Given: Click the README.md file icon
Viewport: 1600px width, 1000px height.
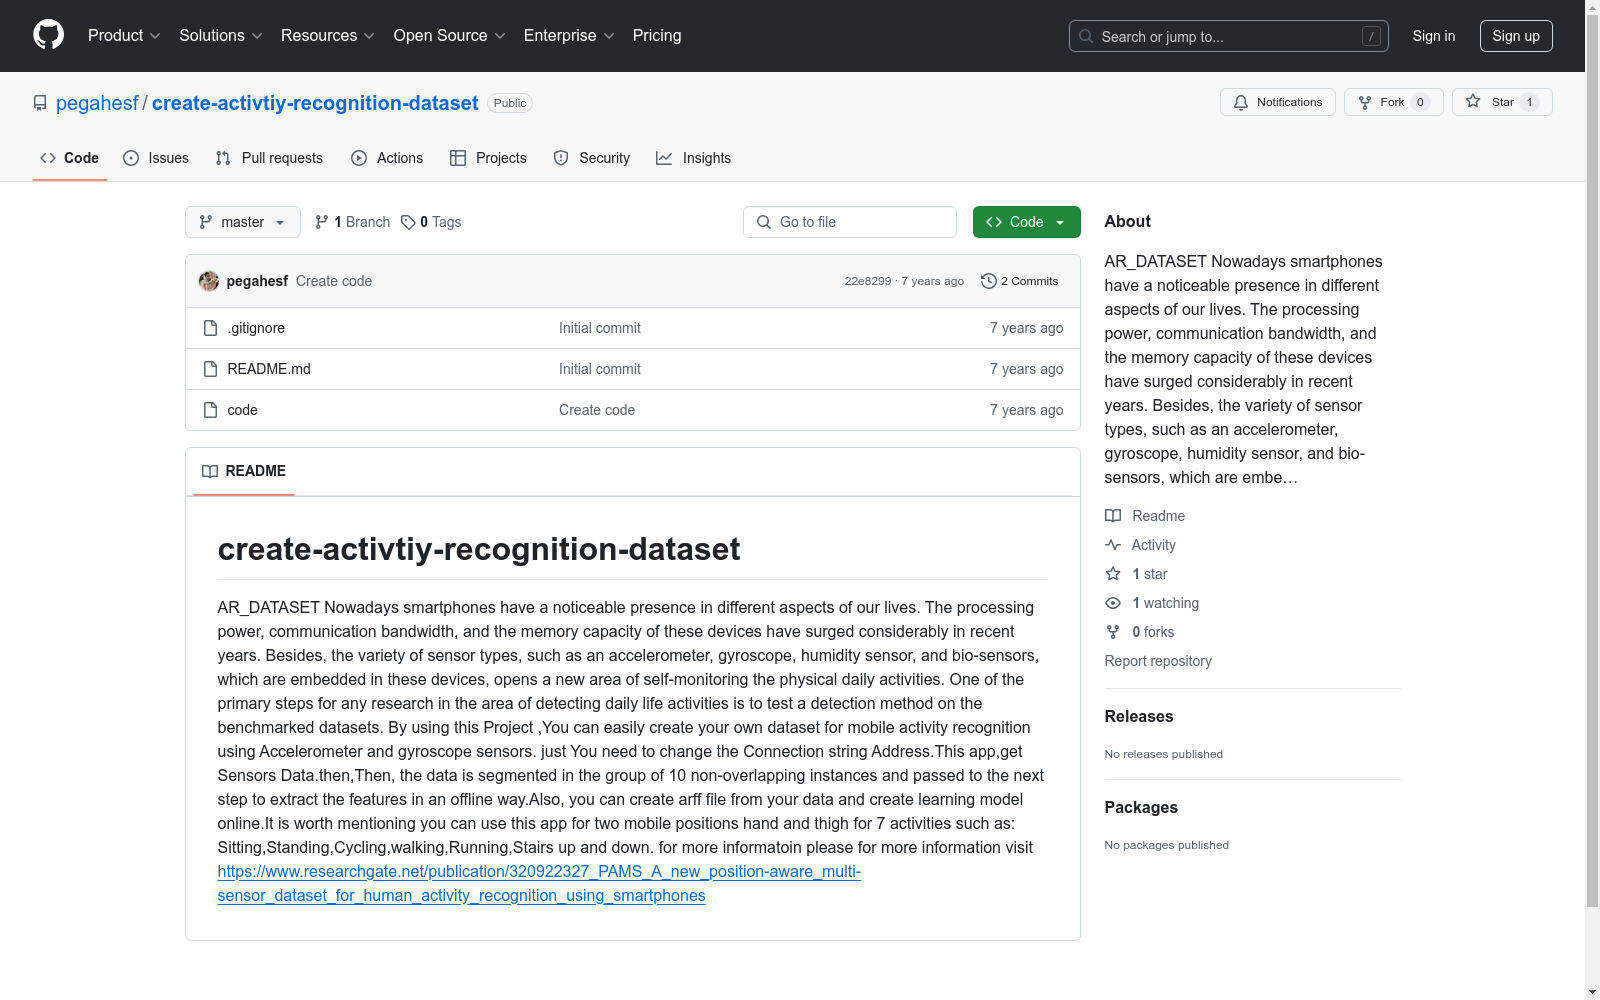Looking at the screenshot, I should (x=210, y=369).
